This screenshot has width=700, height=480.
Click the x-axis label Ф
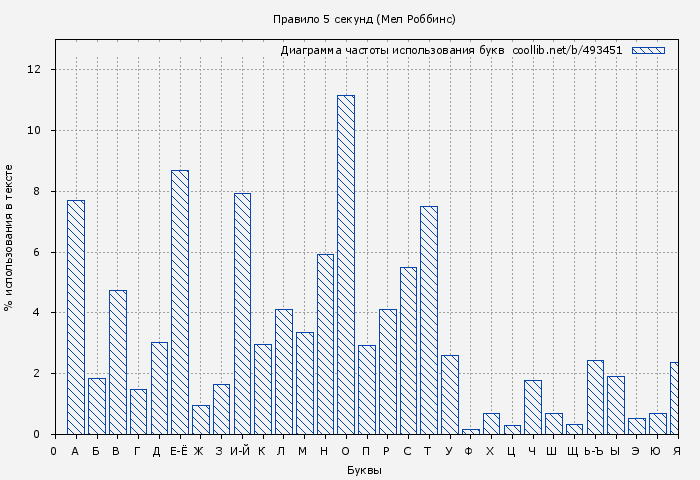[x=470, y=451]
